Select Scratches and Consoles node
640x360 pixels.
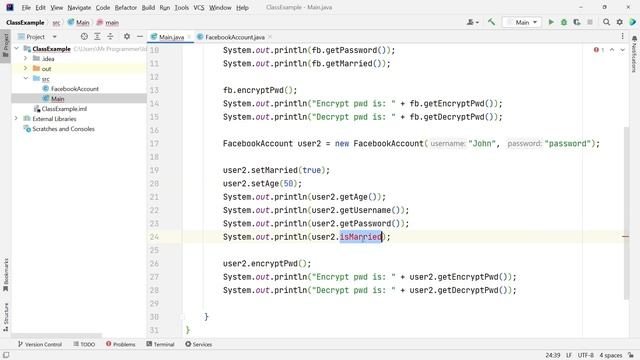(63, 129)
